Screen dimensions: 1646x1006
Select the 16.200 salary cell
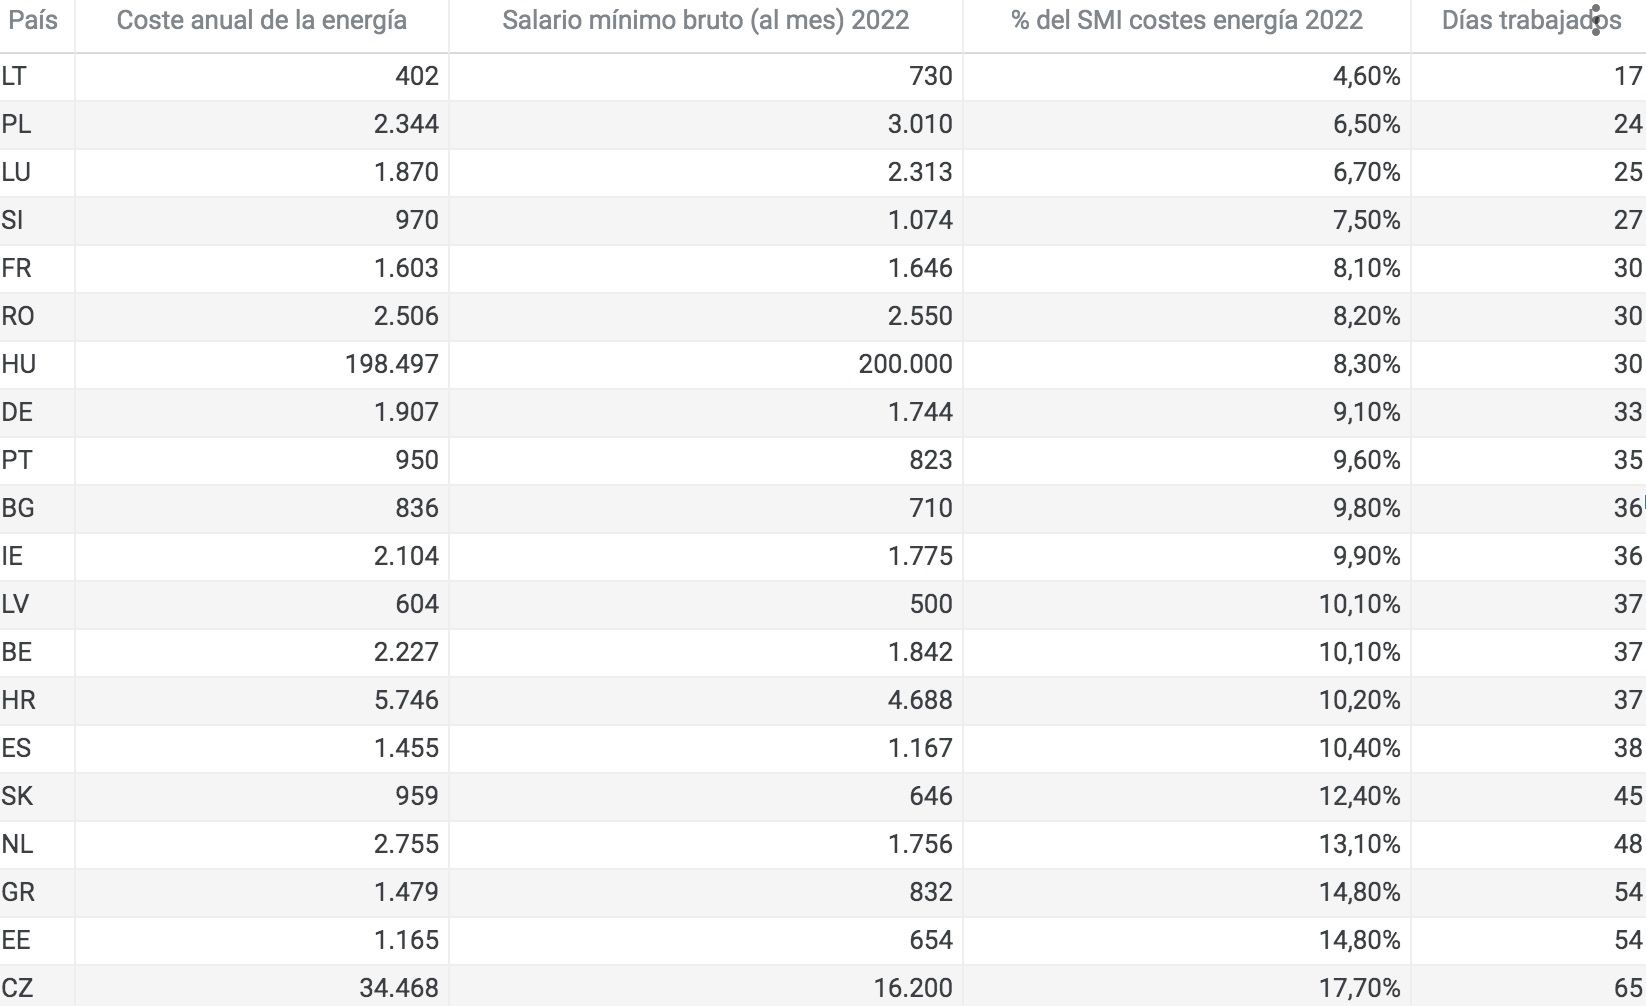coord(912,988)
